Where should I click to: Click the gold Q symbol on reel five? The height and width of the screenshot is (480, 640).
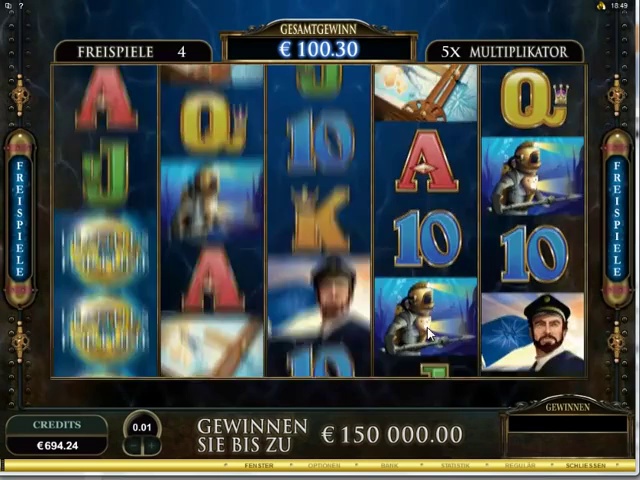pos(533,98)
